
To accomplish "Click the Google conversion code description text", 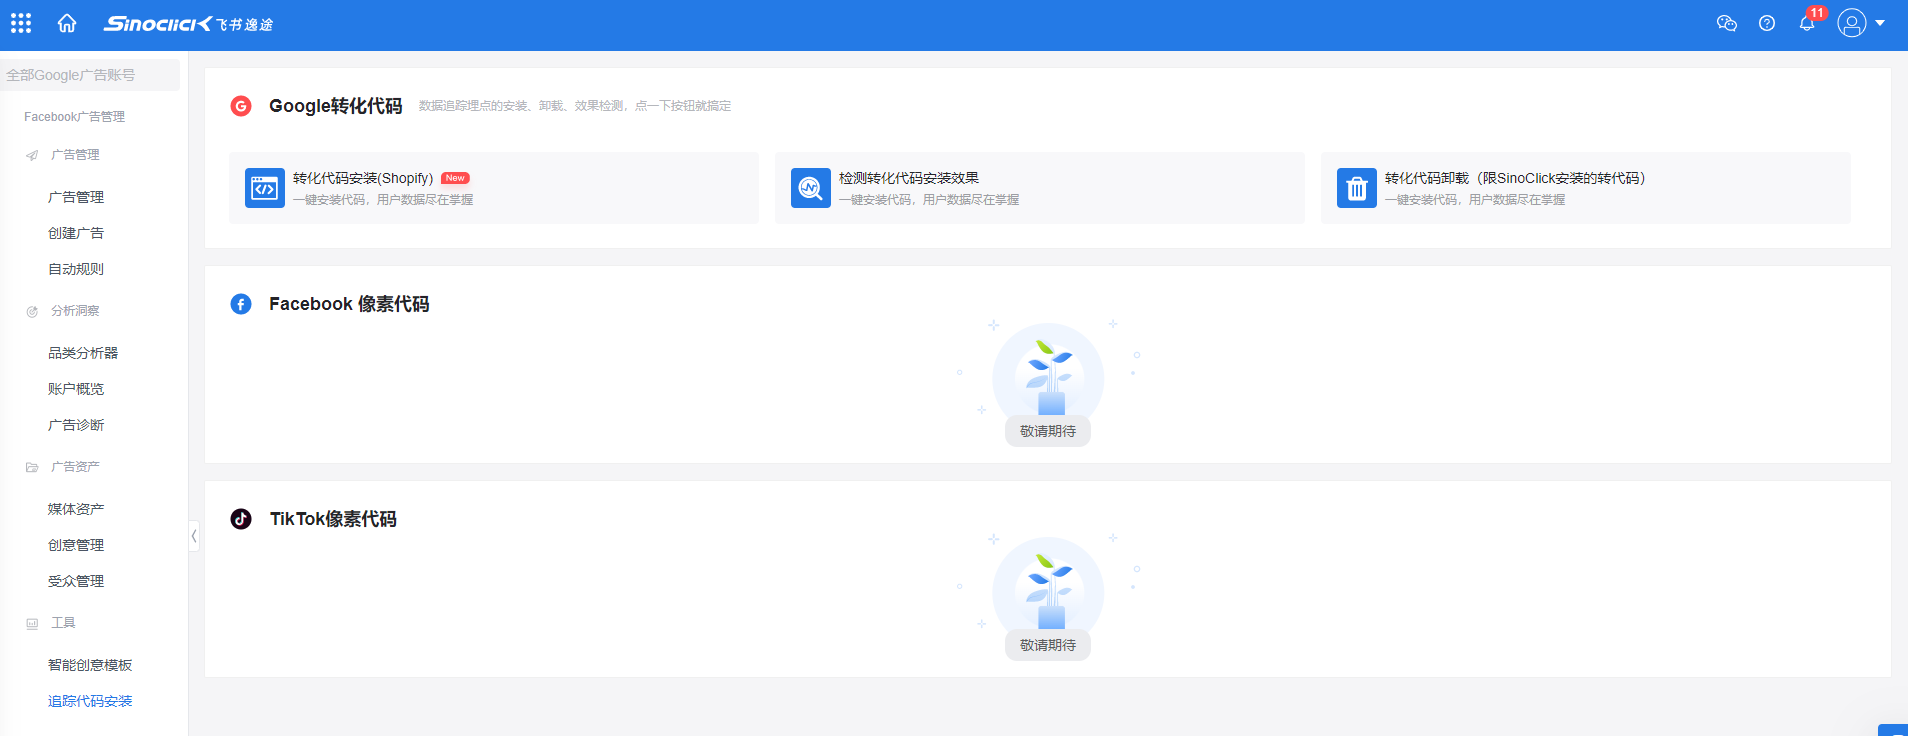I will pos(575,106).
